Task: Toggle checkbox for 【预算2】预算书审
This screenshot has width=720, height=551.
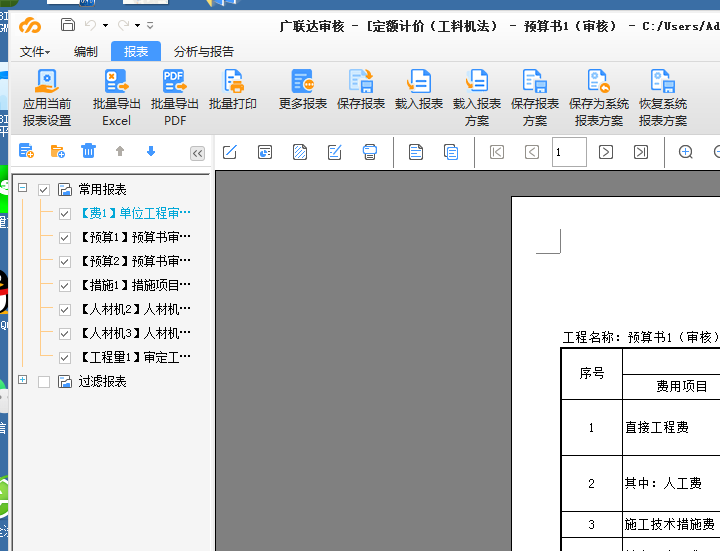Action: [65, 262]
